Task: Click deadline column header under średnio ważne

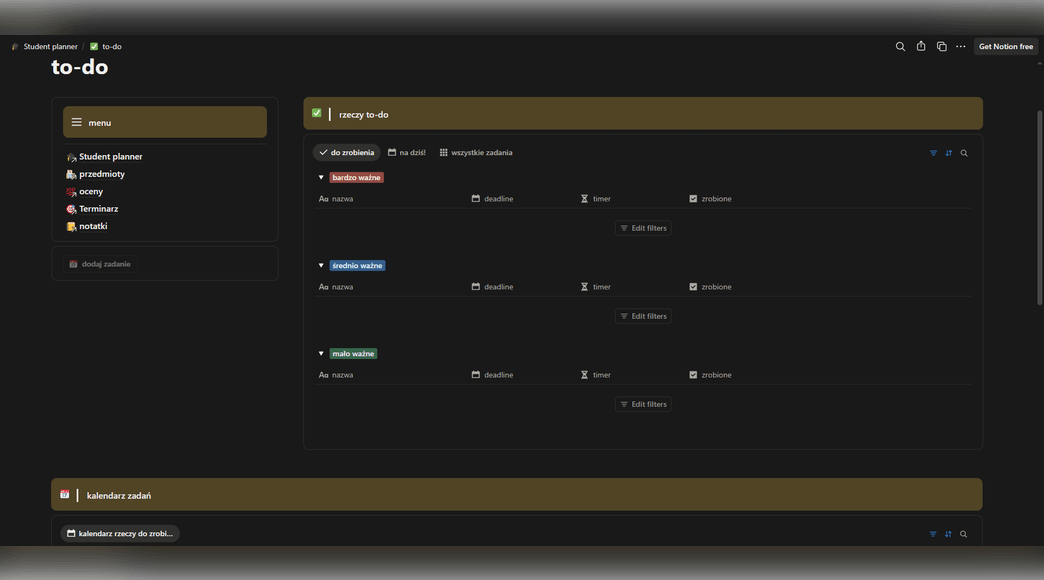Action: point(492,286)
